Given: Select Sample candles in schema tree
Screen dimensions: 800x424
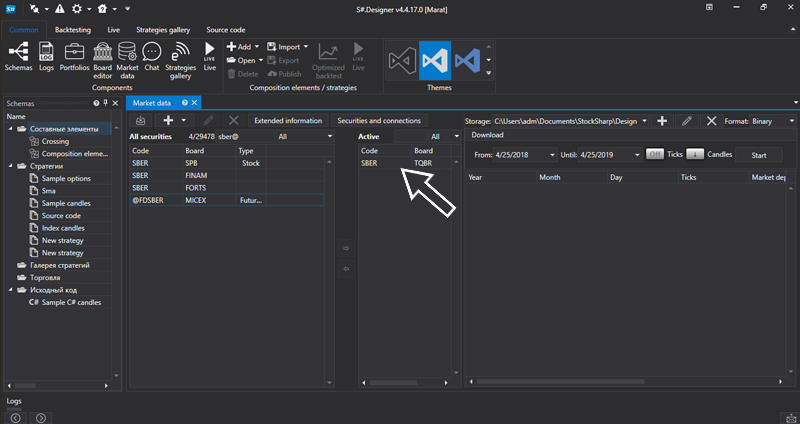Looking at the screenshot, I should click(67, 203).
